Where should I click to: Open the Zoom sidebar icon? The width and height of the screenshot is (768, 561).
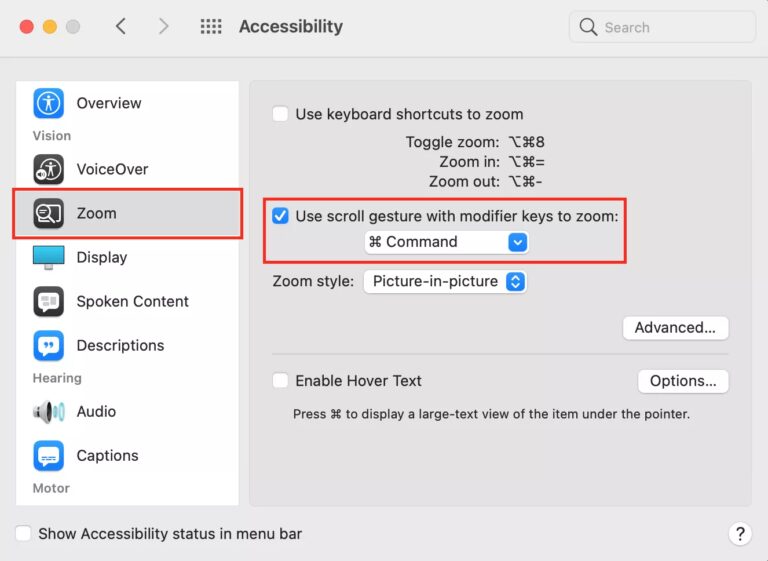point(48,213)
